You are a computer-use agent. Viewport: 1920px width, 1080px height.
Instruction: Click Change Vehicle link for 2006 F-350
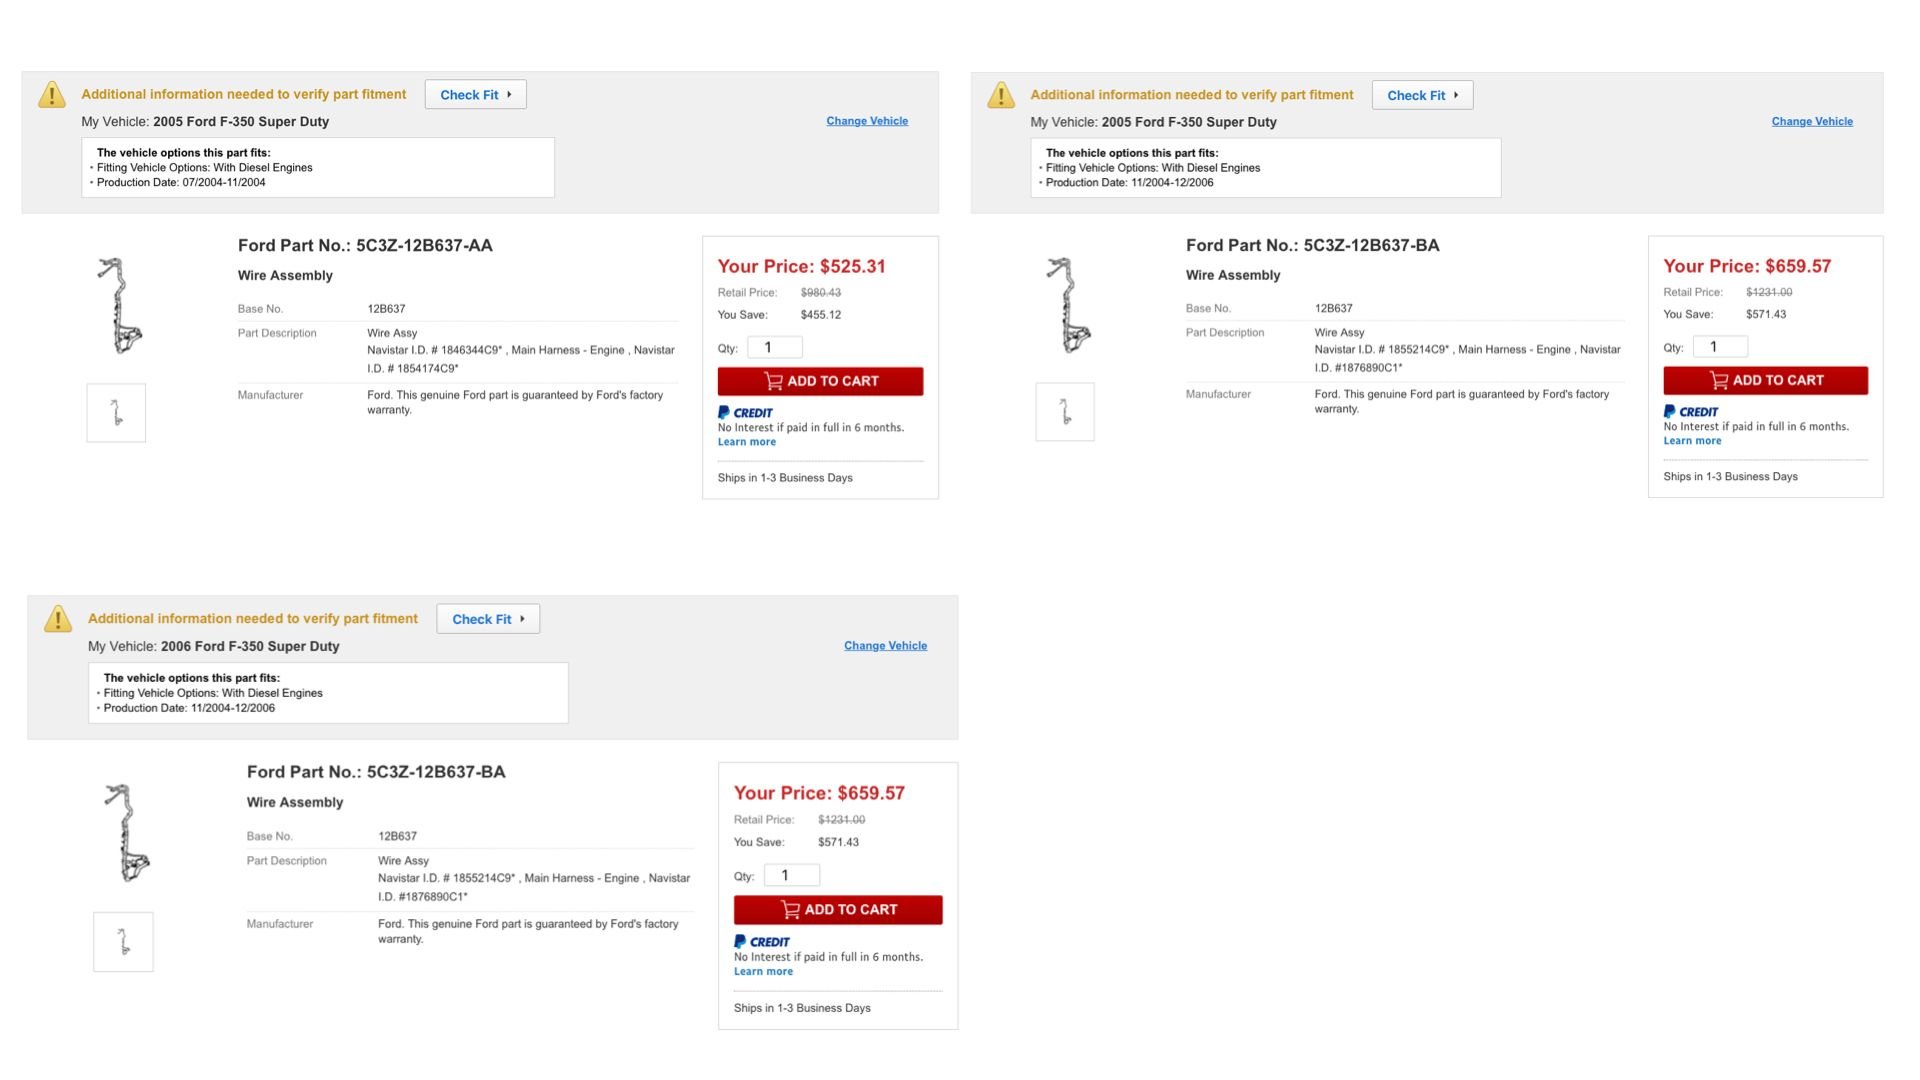[x=885, y=646]
